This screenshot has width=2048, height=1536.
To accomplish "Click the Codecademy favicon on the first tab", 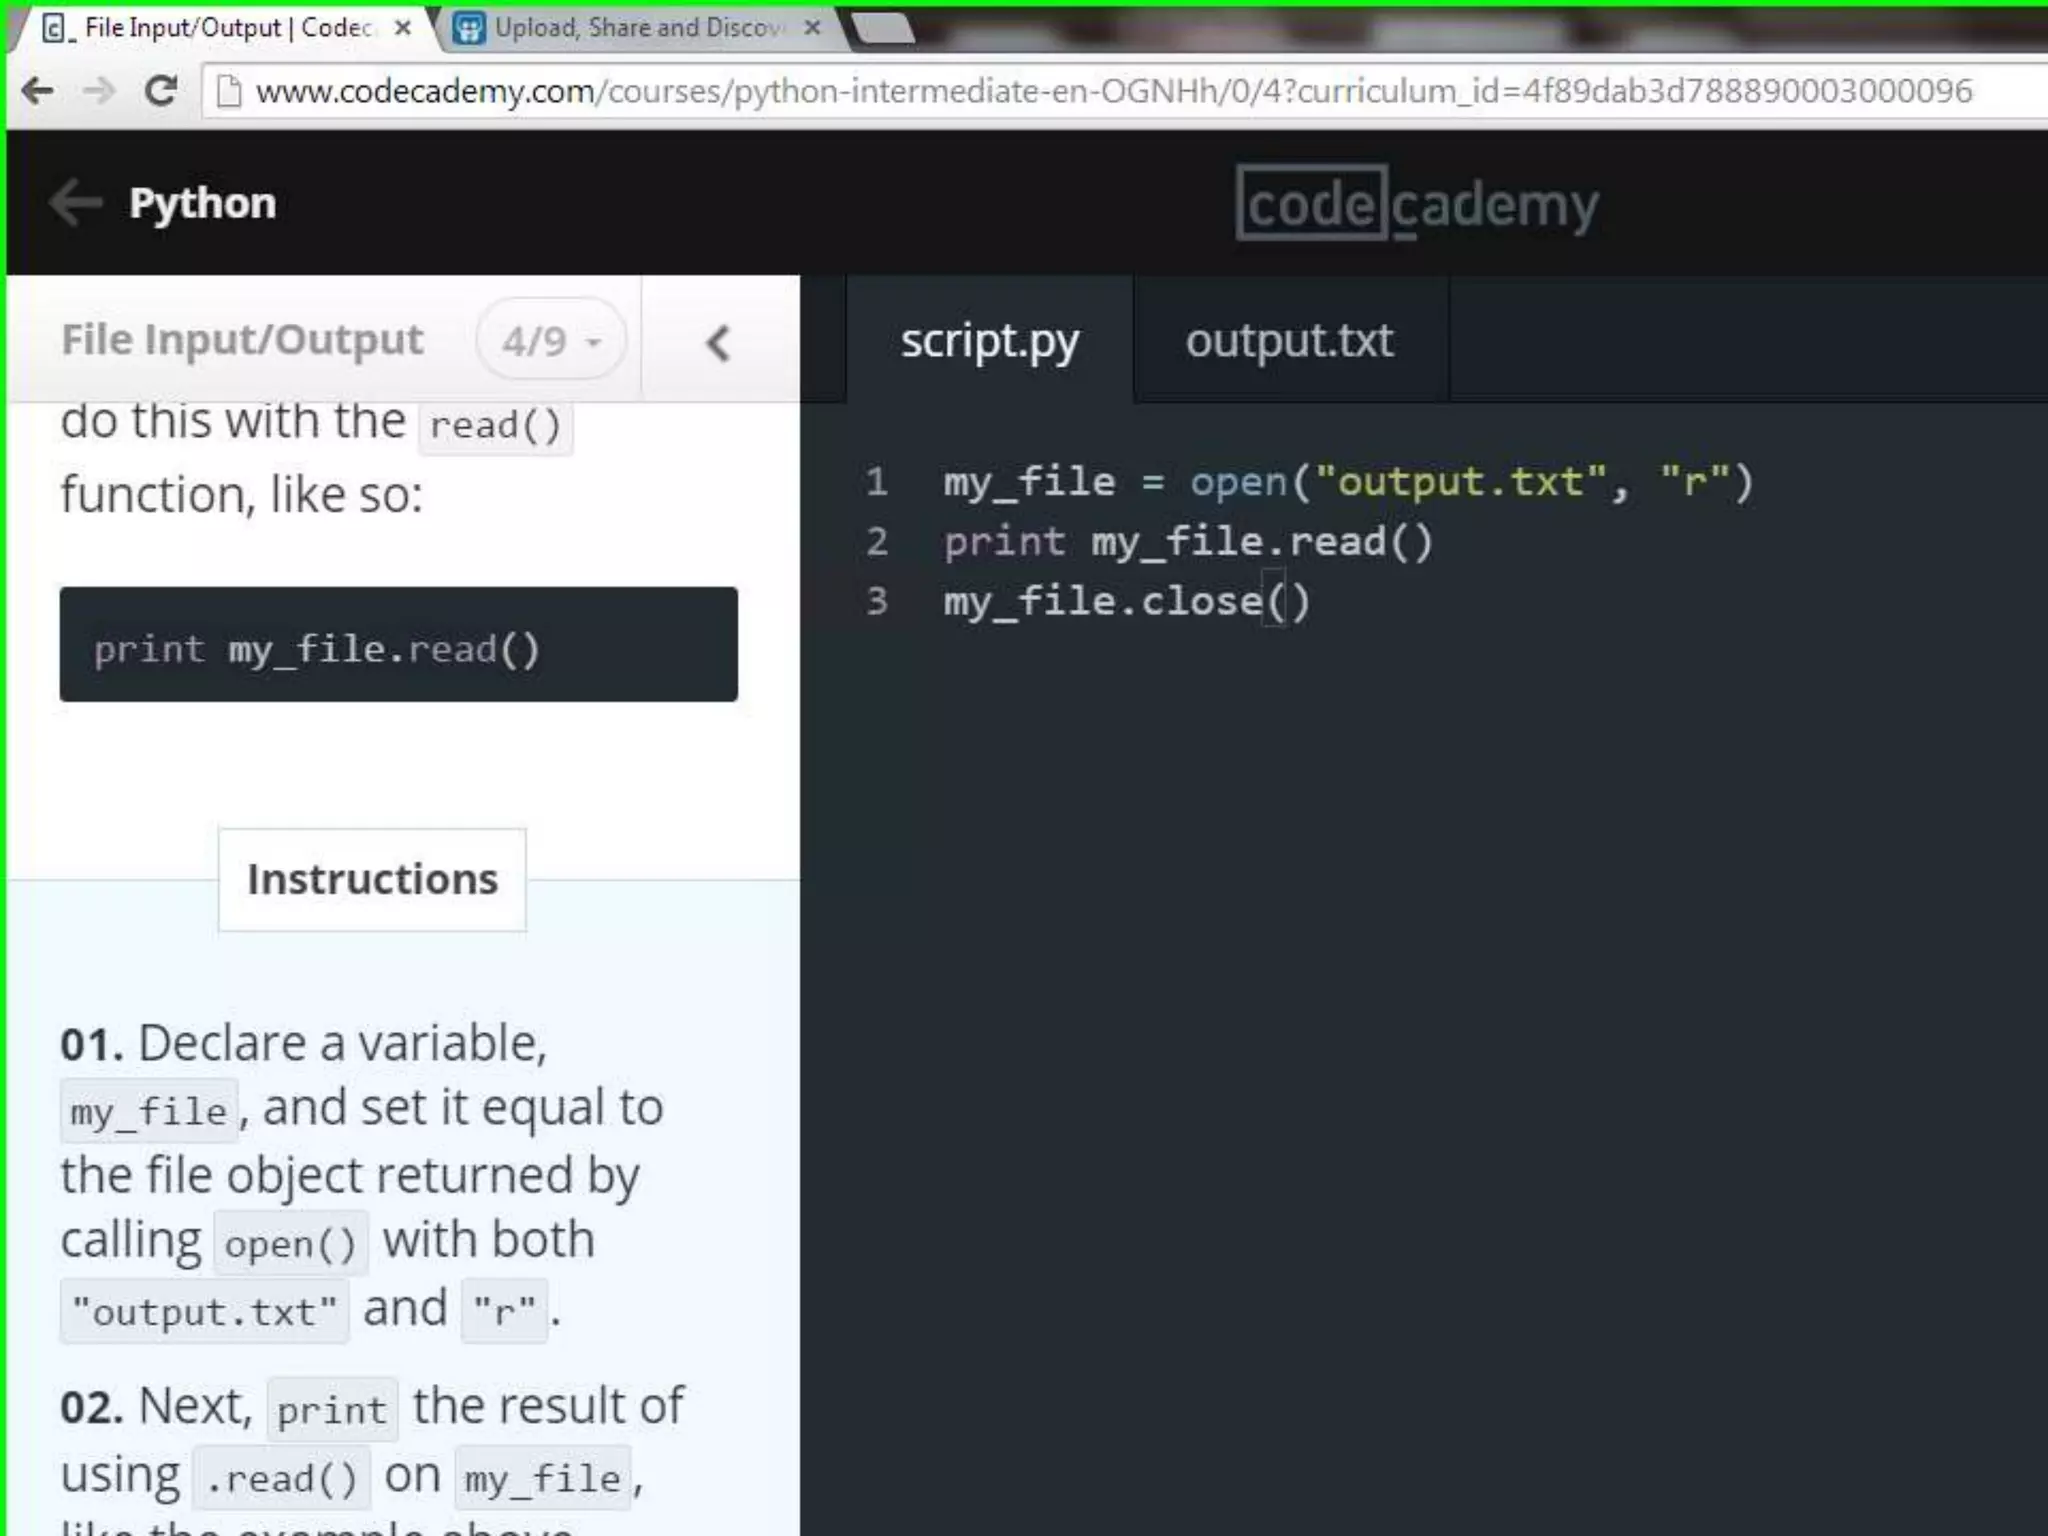I will pos(57,28).
